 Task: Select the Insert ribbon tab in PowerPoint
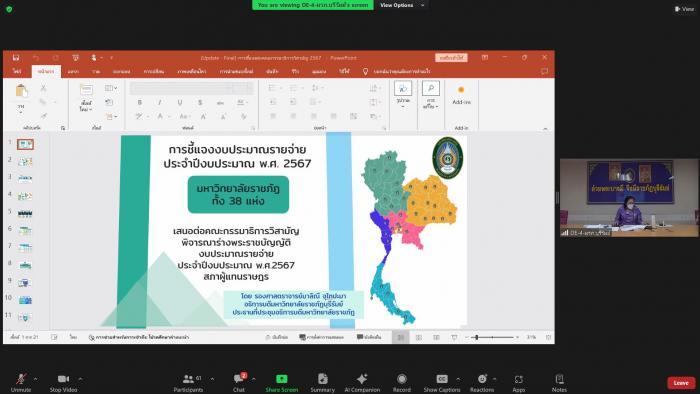click(x=73, y=71)
